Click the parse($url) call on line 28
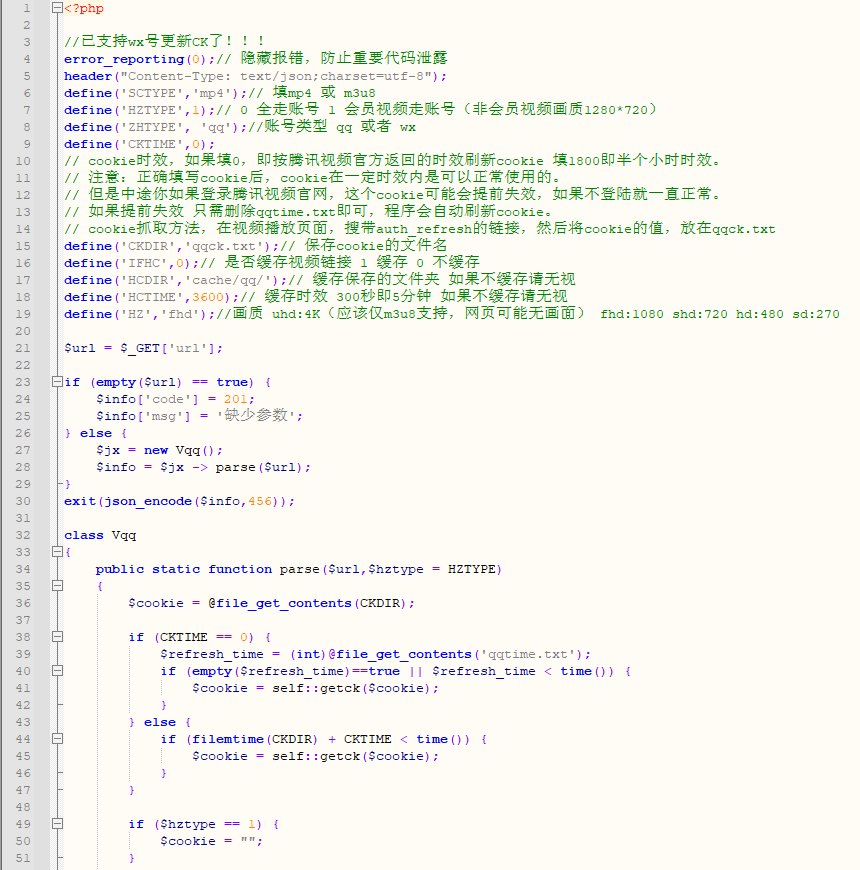Image resolution: width=860 pixels, height=870 pixels. (259, 468)
